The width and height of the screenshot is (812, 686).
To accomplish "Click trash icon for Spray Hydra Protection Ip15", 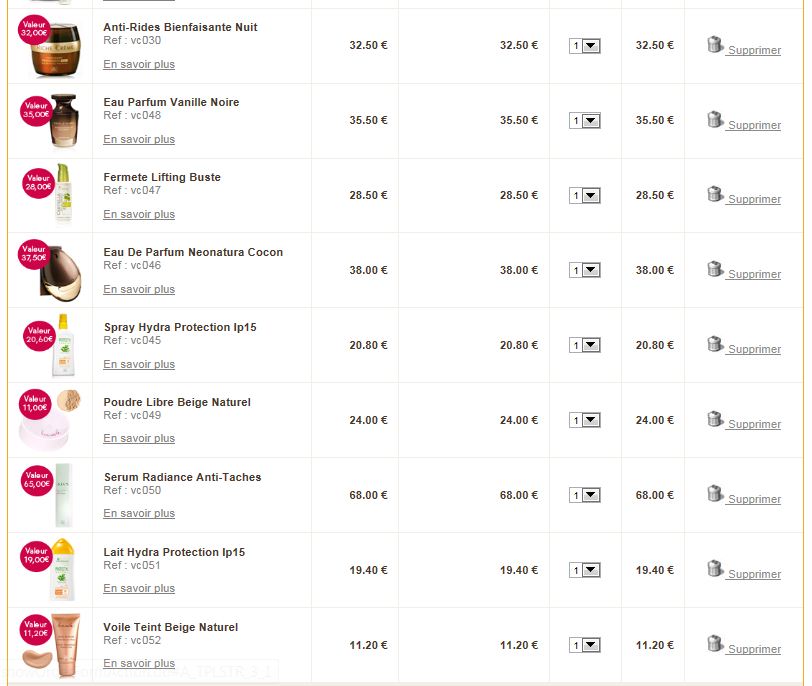I will point(715,344).
